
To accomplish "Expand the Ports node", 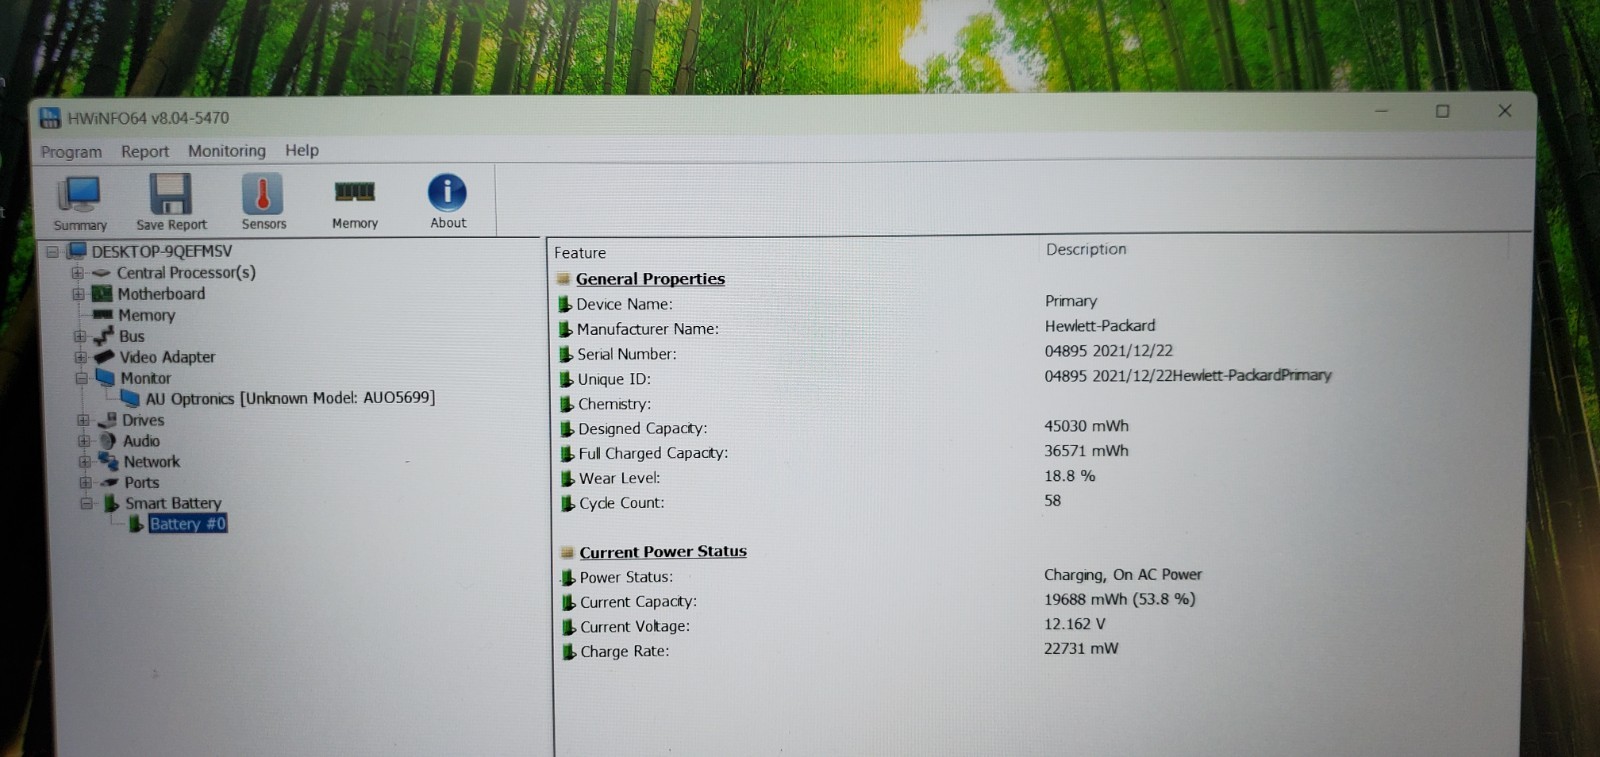I will (85, 482).
